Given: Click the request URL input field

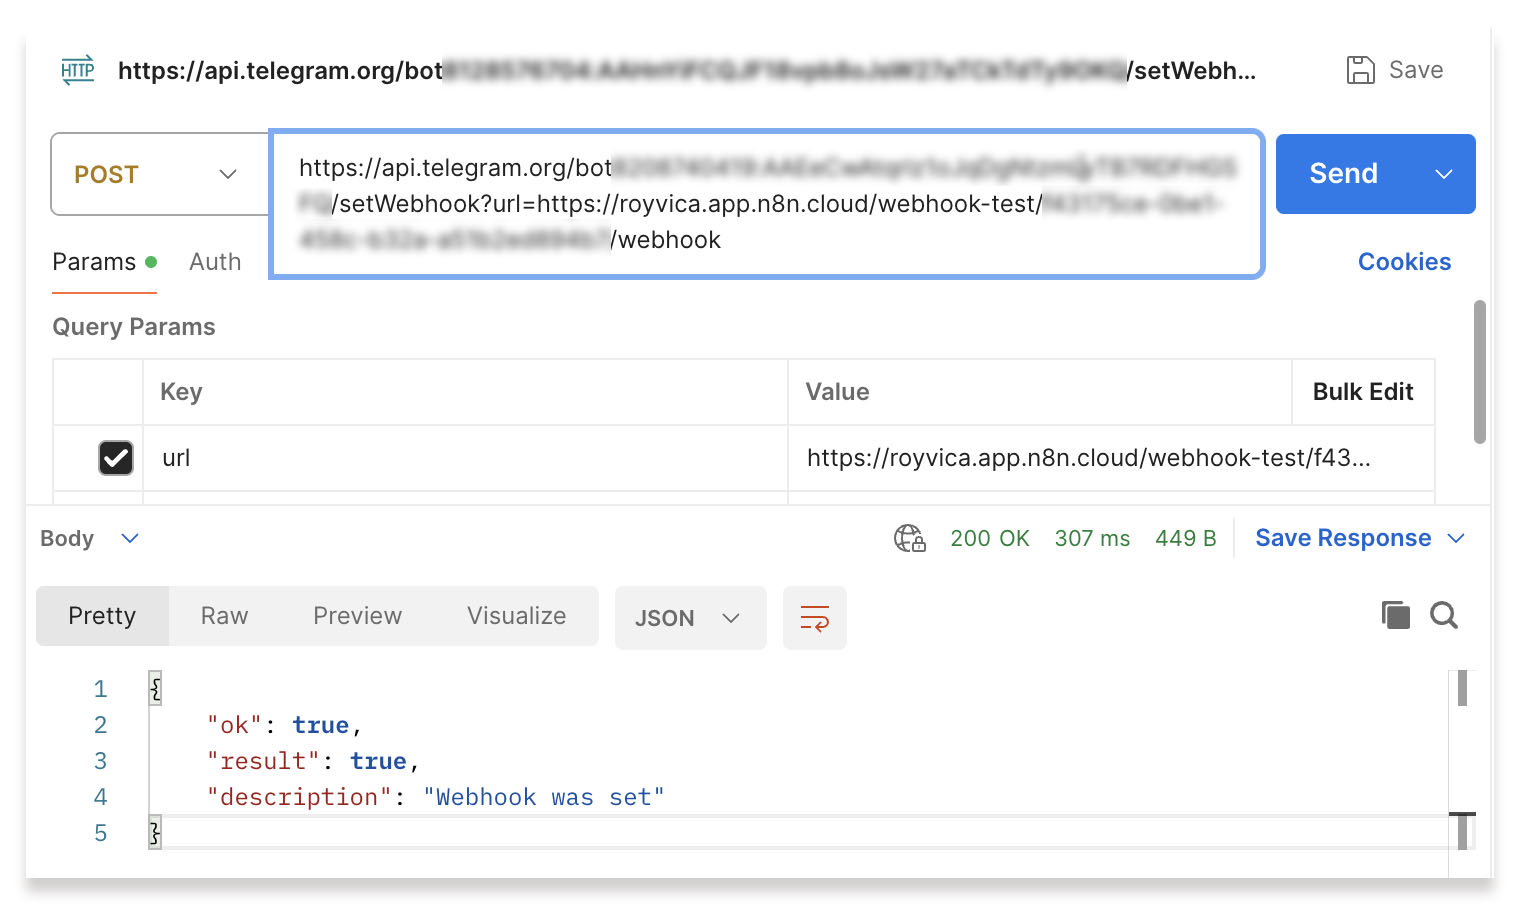Looking at the screenshot, I should (766, 204).
